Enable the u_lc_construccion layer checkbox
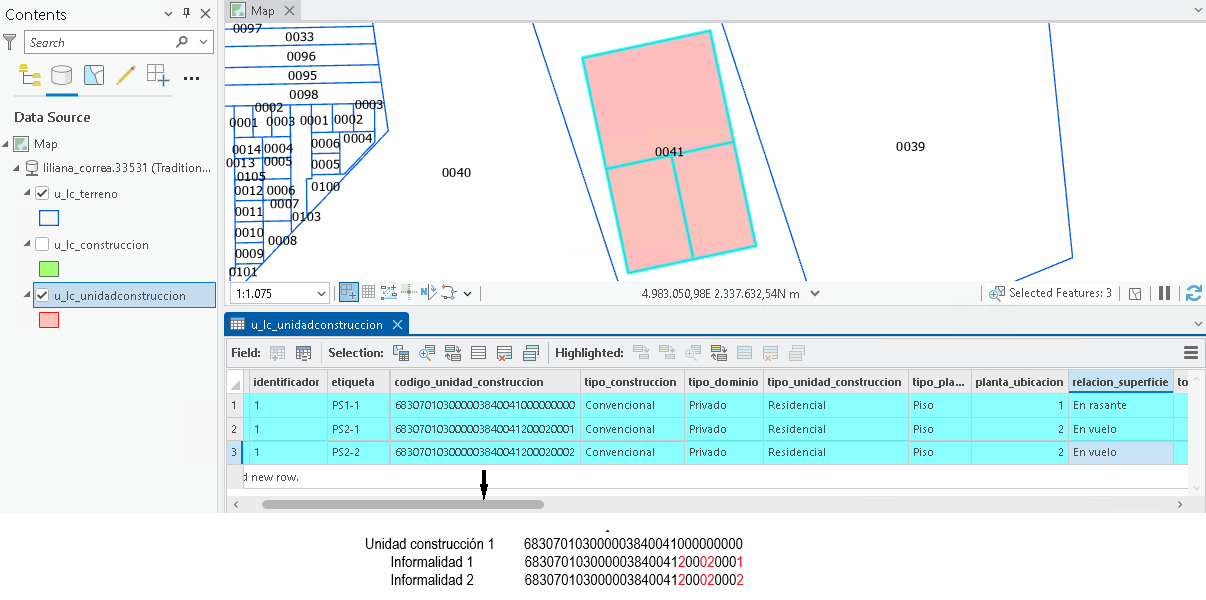This screenshot has height=600, width=1206. pyautogui.click(x=42, y=244)
